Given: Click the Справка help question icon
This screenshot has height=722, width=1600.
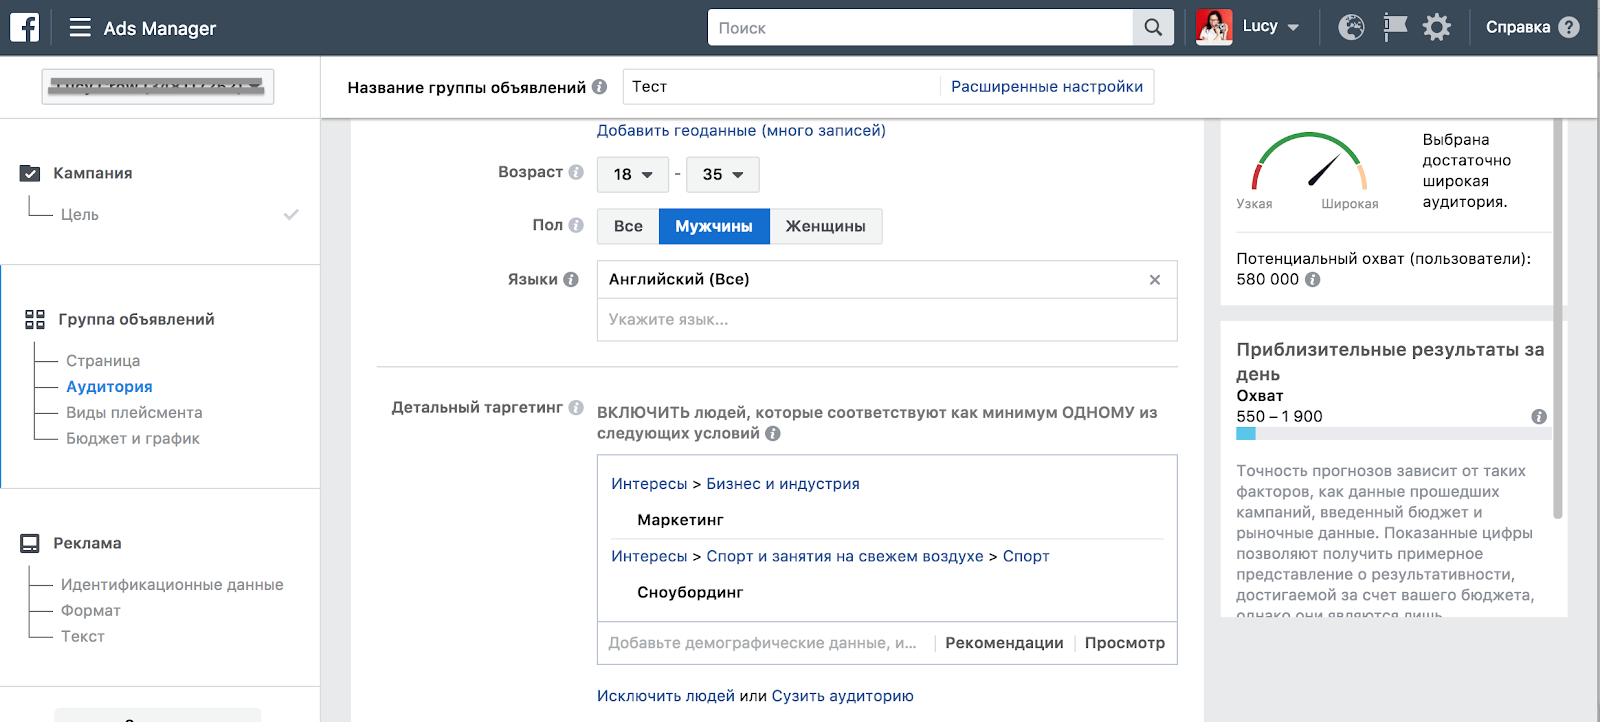Looking at the screenshot, I should 1569,27.
